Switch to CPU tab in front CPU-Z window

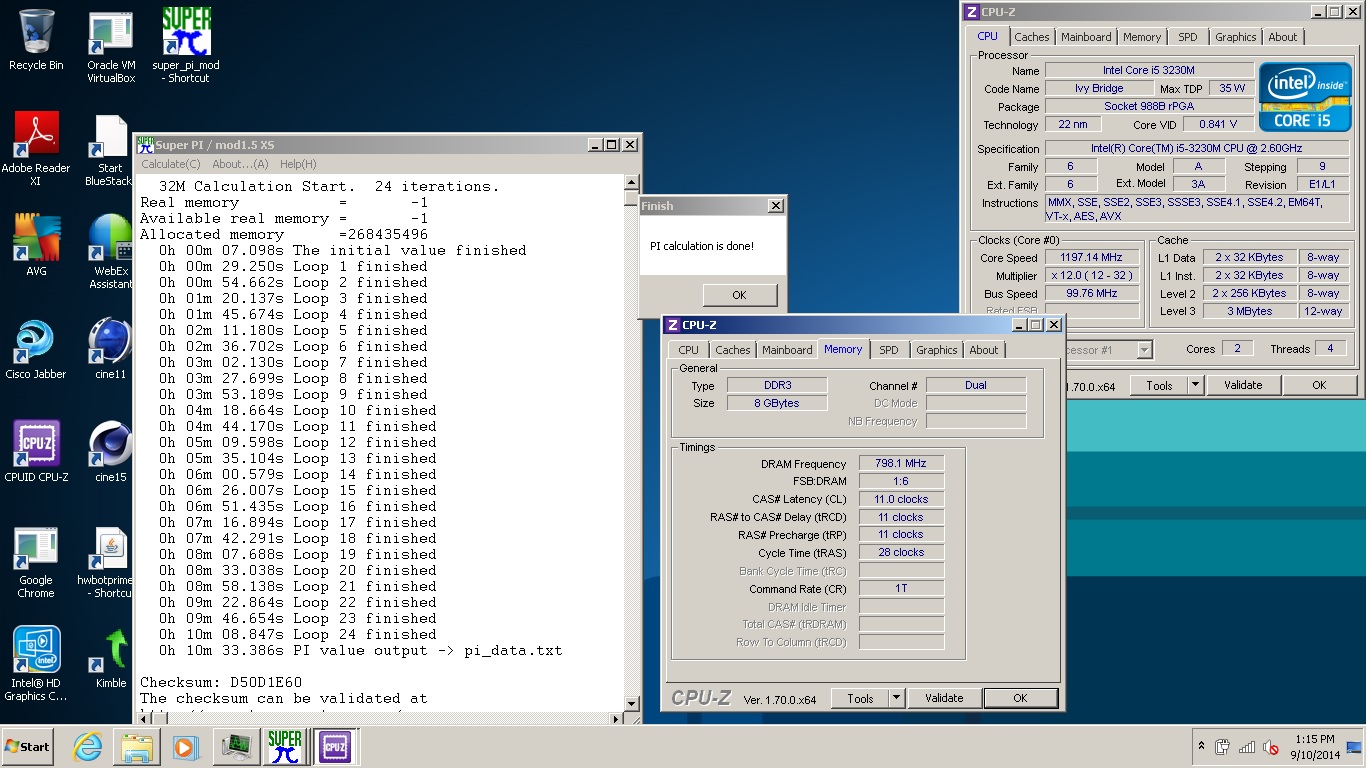[689, 350]
